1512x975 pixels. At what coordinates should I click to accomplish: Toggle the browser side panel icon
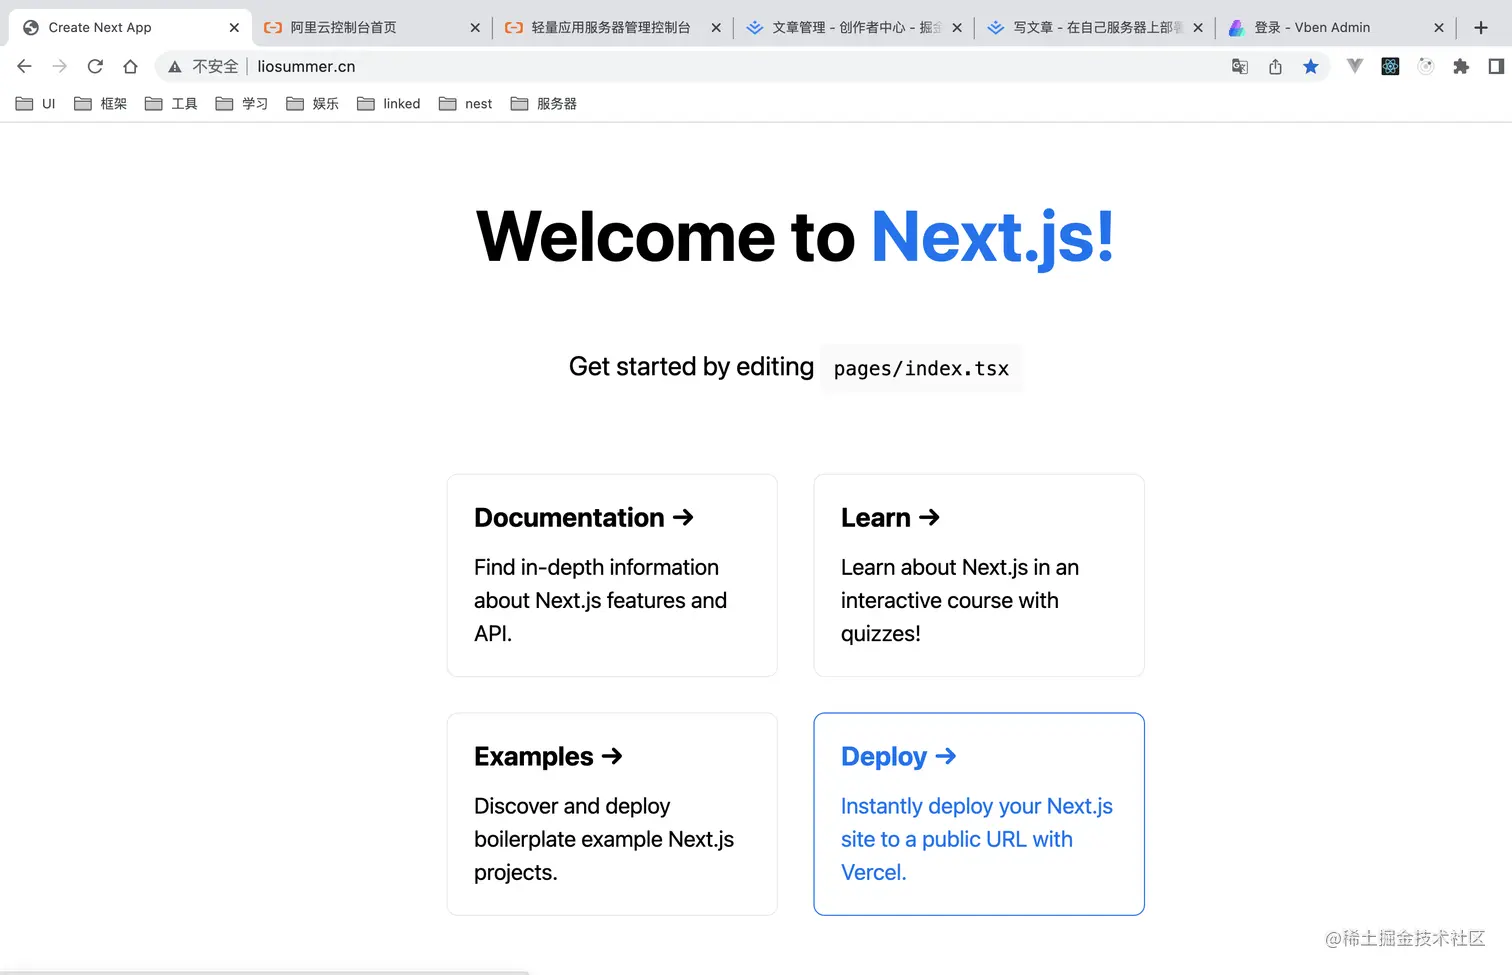pos(1496,66)
